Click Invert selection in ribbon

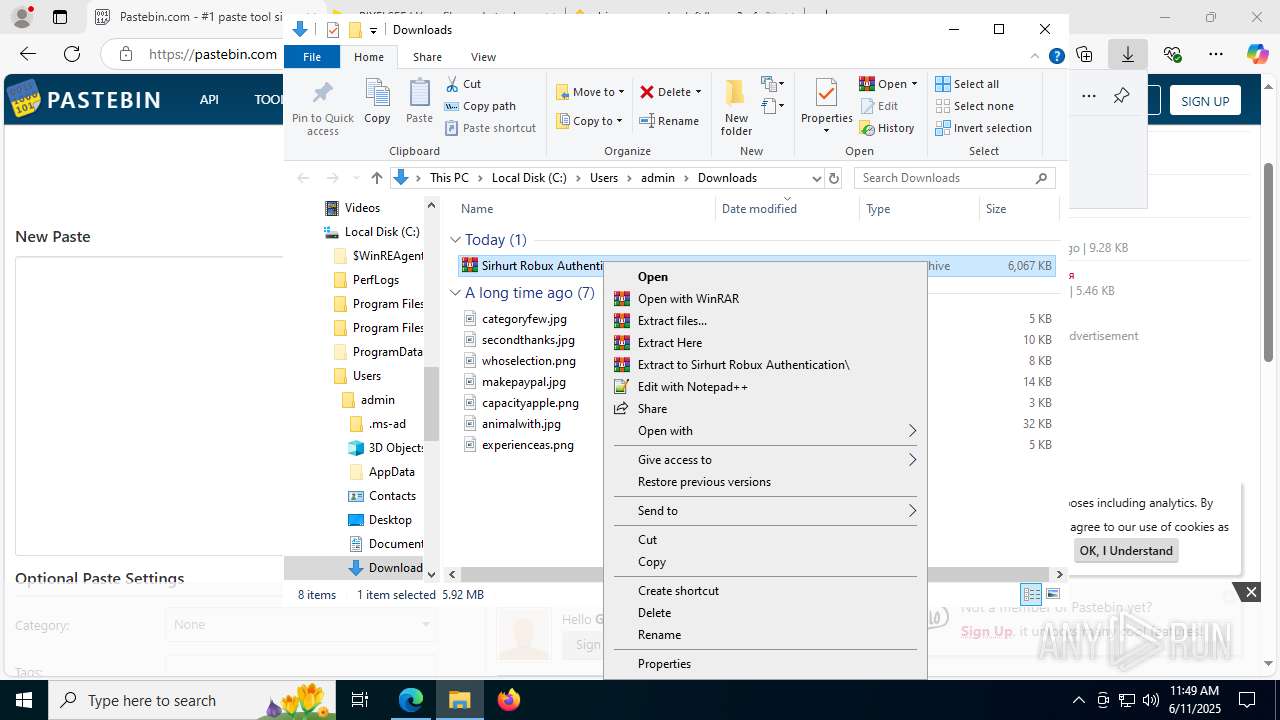click(984, 128)
